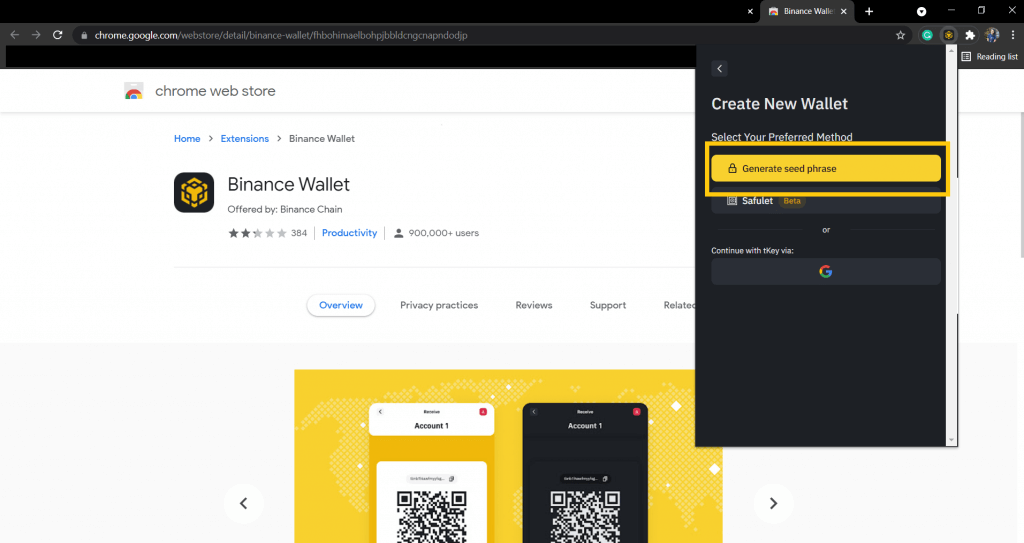Screen dimensions: 1024x543
Task: Click Generate seed phrase button
Action: pos(825,169)
